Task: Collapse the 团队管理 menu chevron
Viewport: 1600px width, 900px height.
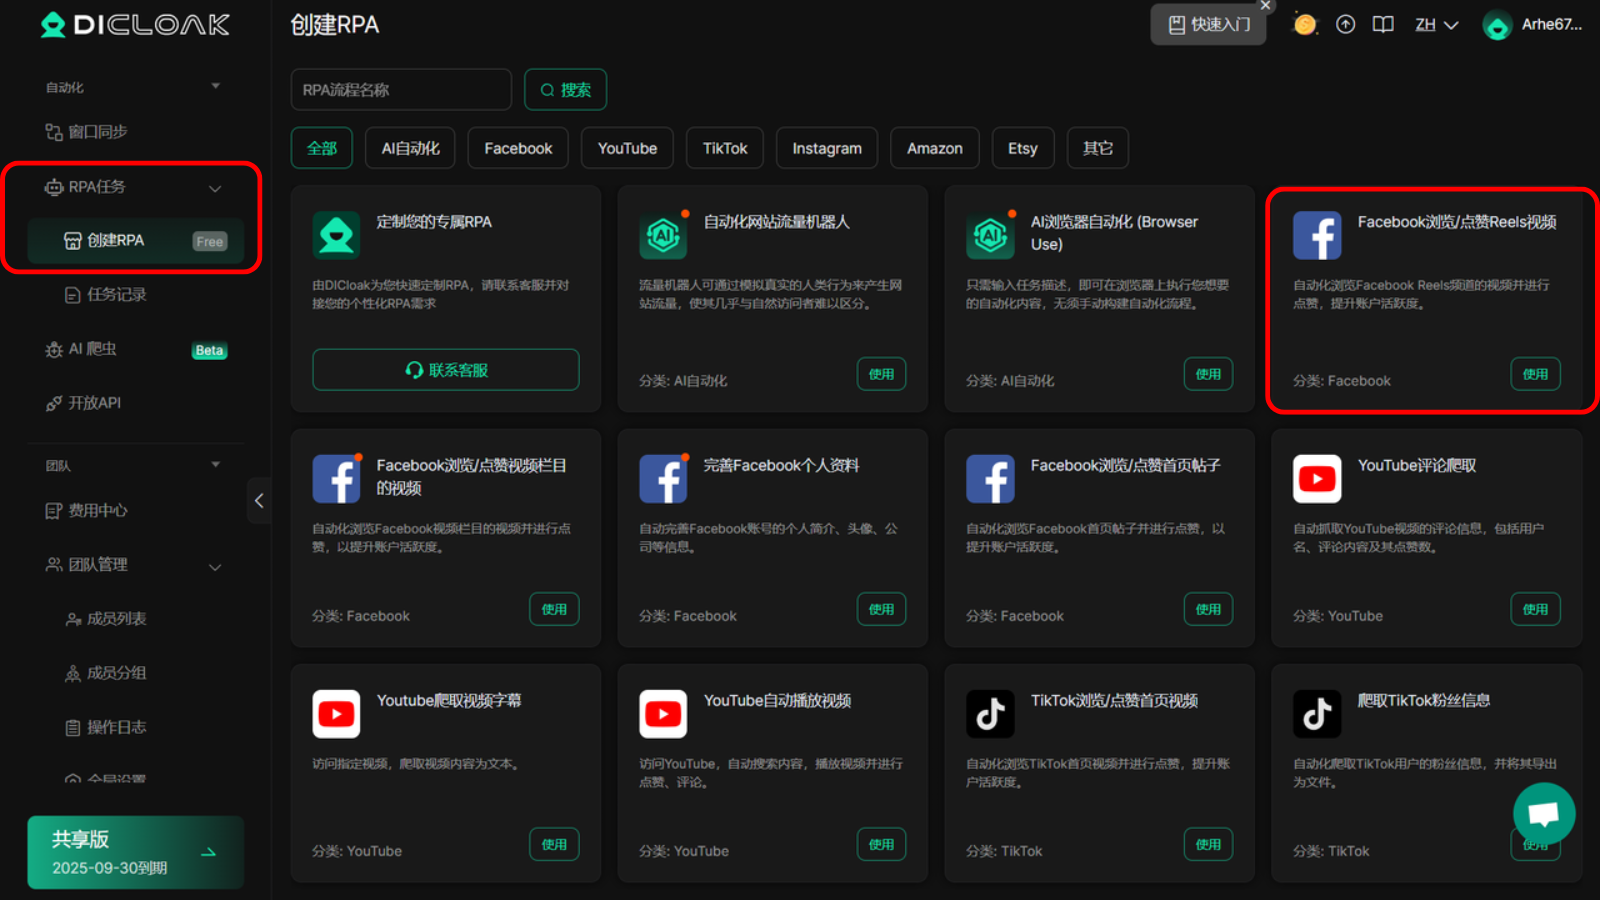Action: pos(215,567)
